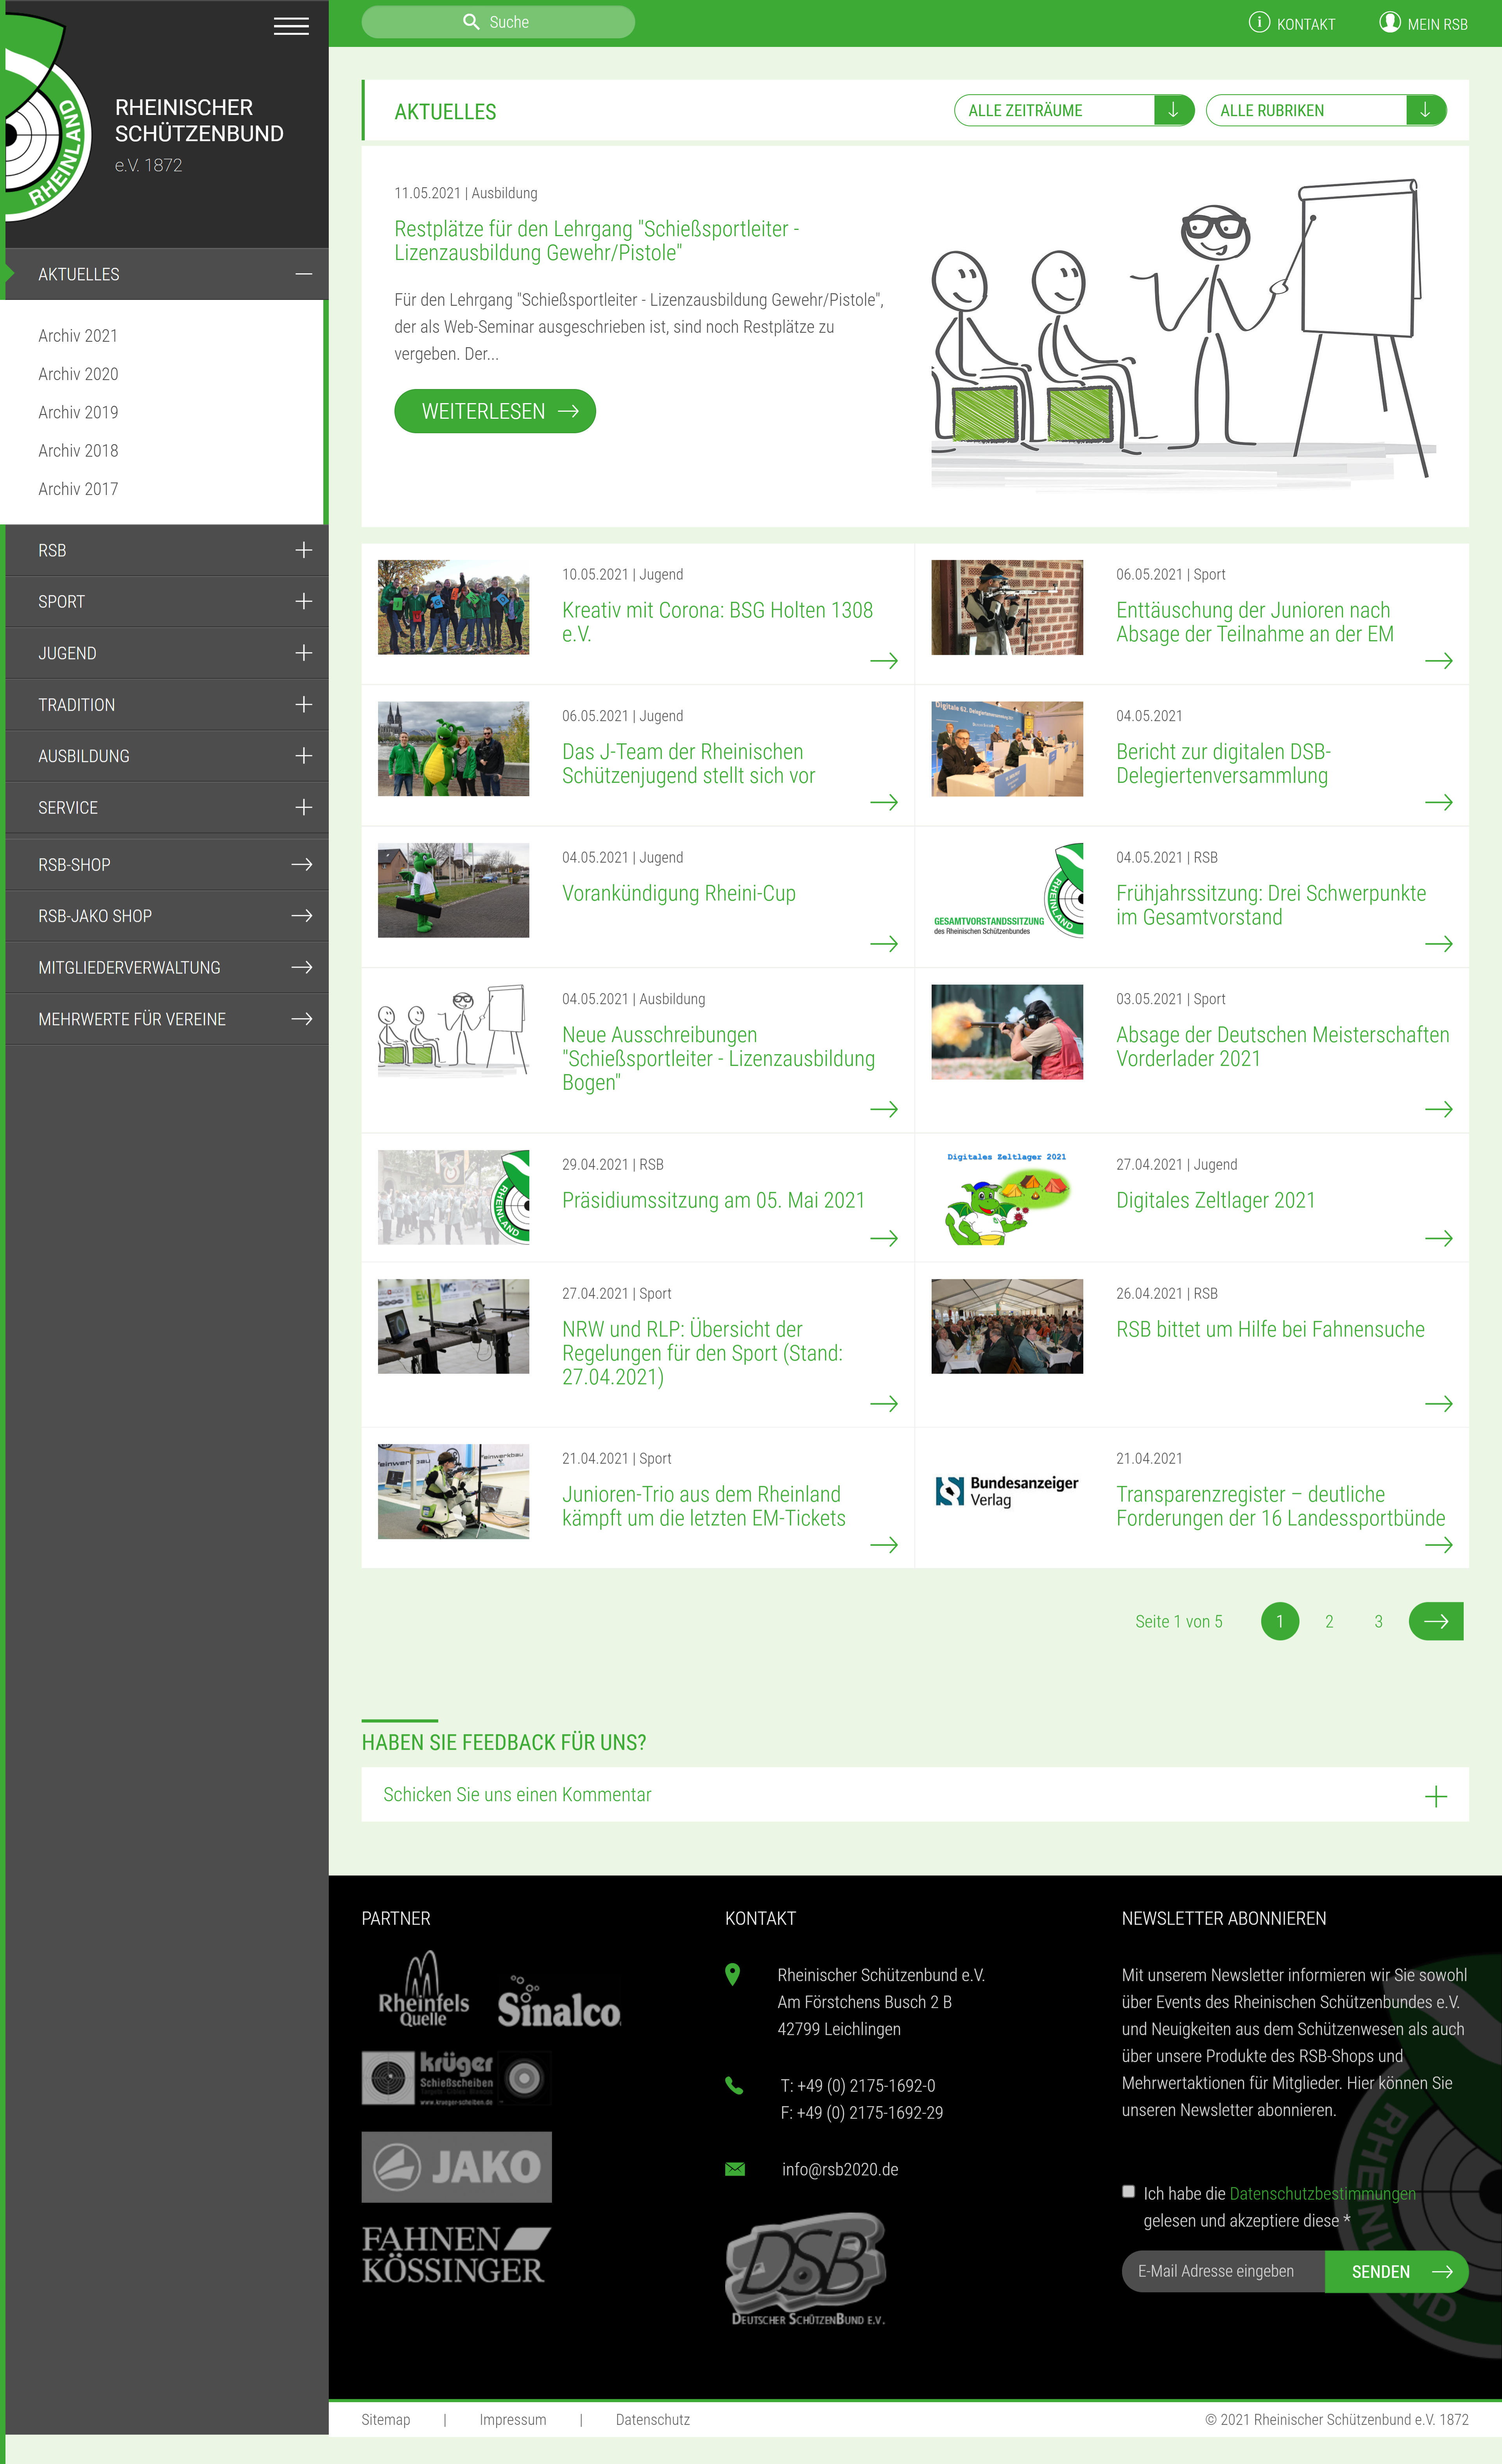The width and height of the screenshot is (1502, 2464).
Task: Open the Datenschutz footer link
Action: tap(653, 2419)
